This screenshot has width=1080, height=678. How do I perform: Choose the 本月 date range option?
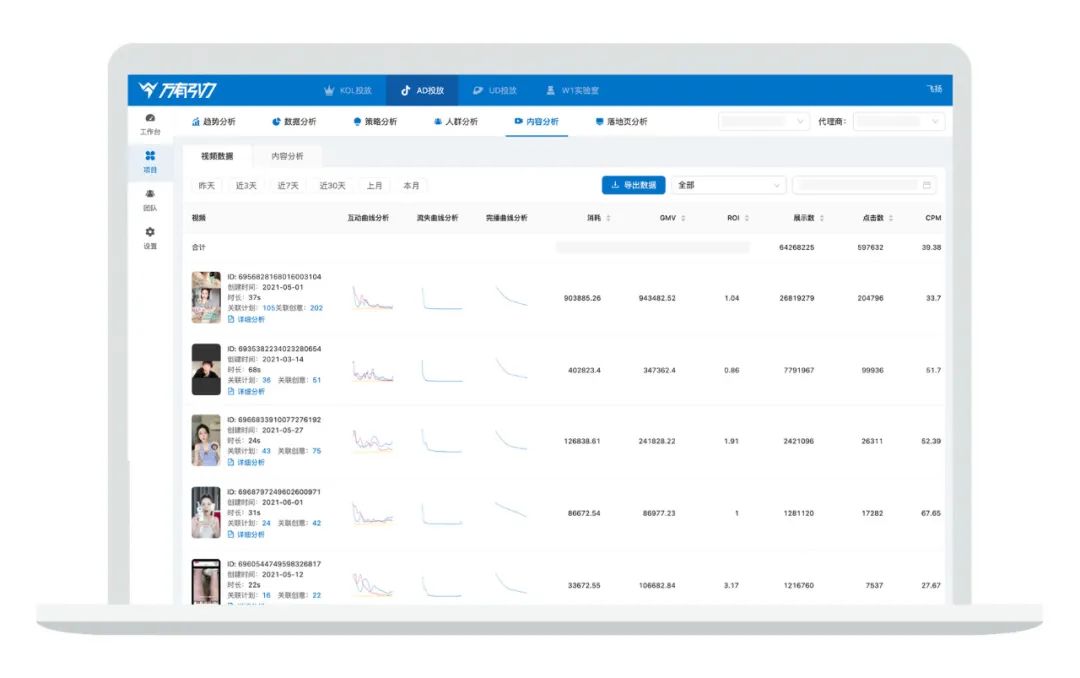(411, 185)
